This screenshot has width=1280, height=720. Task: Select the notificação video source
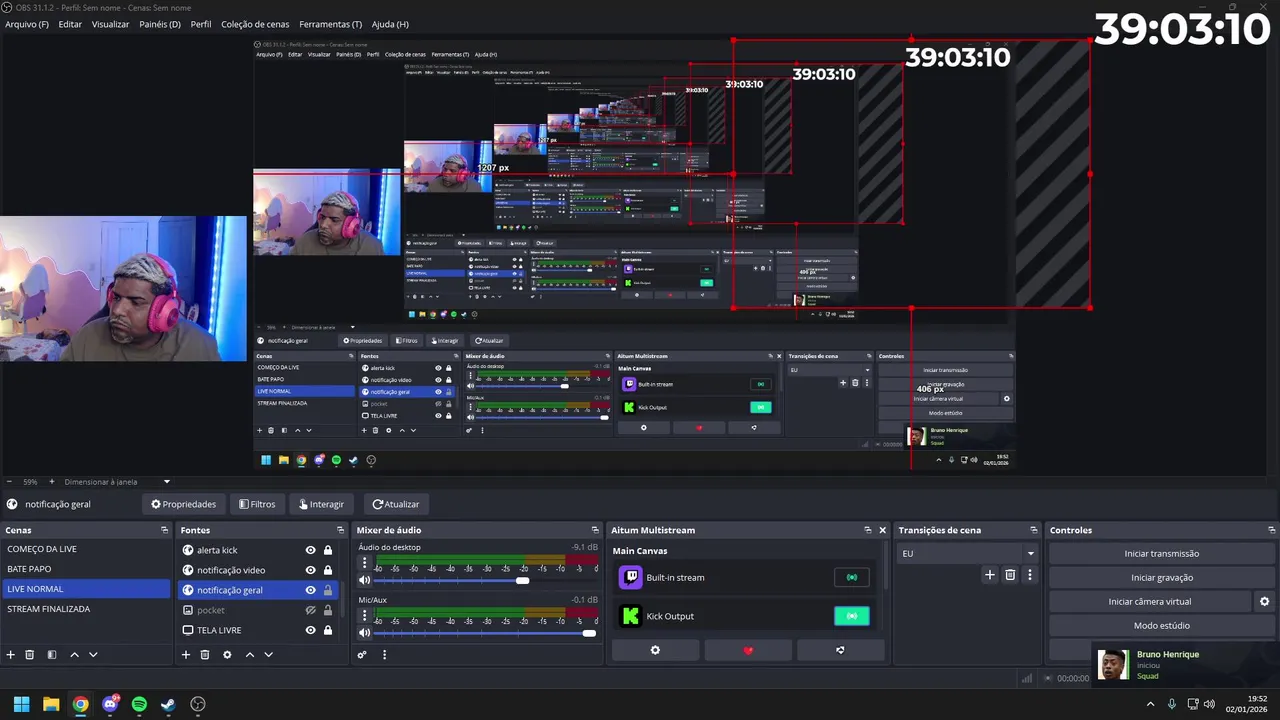pos(231,570)
